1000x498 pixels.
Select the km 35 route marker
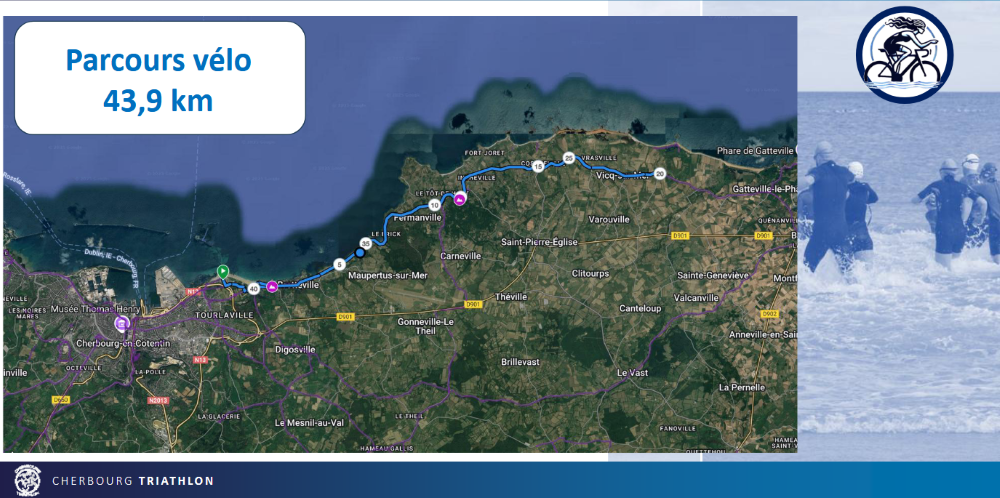[x=365, y=244]
